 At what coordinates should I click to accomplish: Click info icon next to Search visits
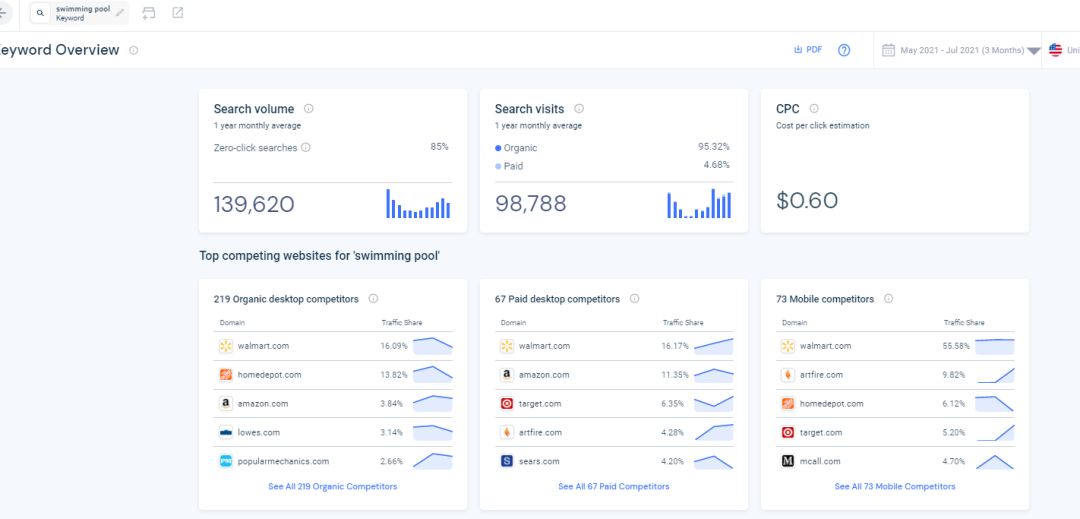(x=579, y=109)
